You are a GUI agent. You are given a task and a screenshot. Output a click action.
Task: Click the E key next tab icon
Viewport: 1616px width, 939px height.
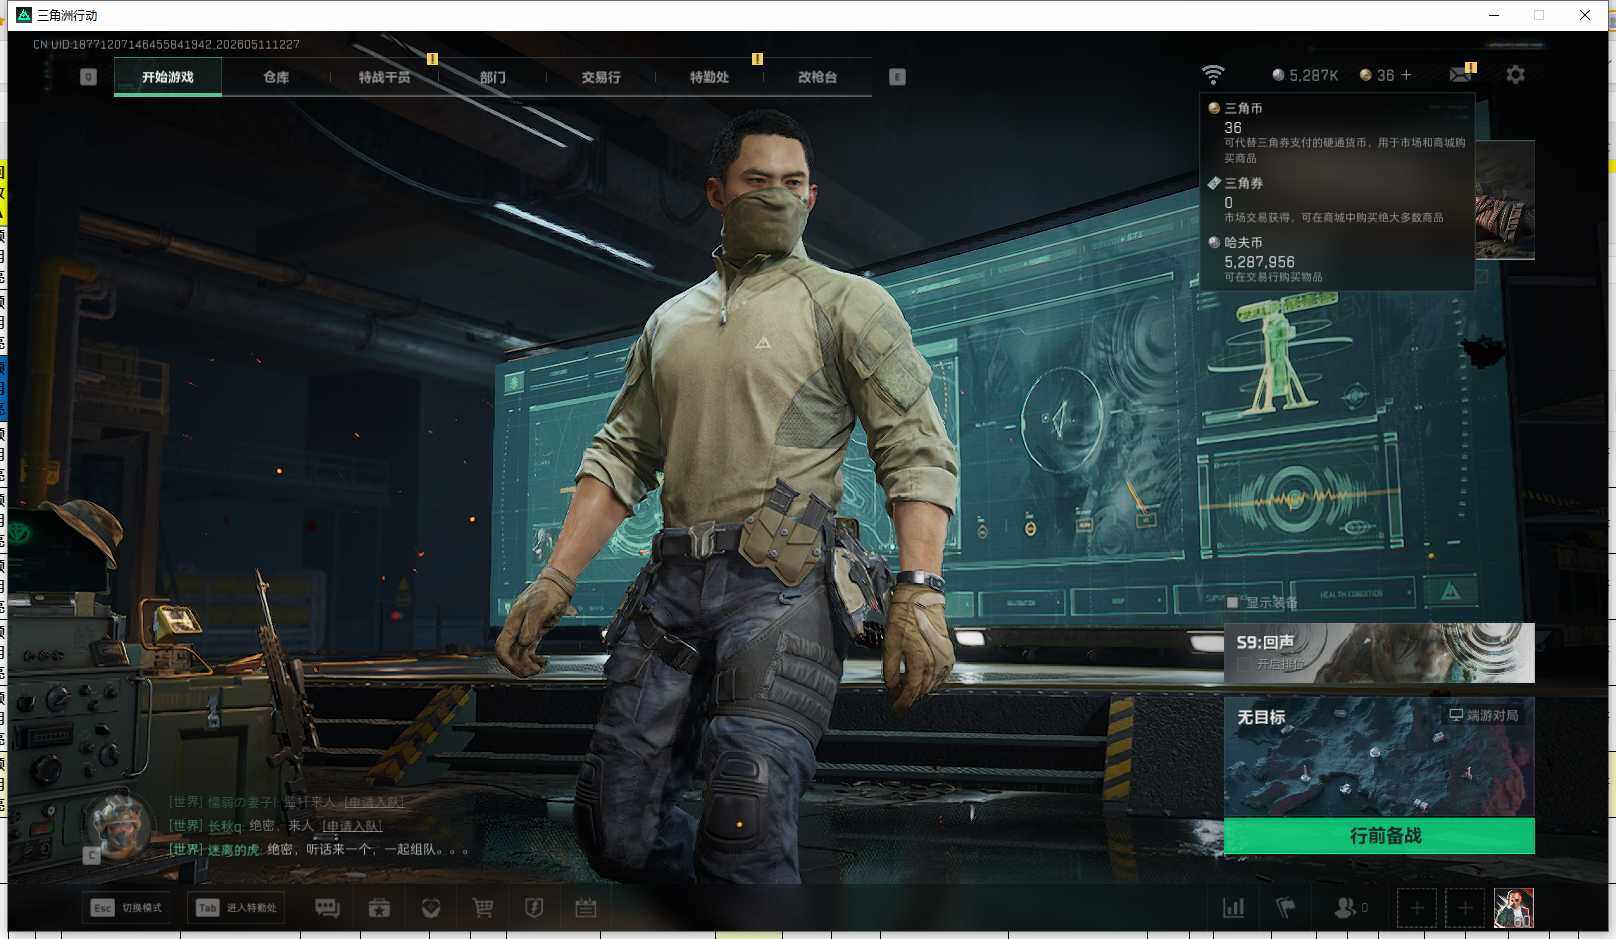tap(897, 77)
